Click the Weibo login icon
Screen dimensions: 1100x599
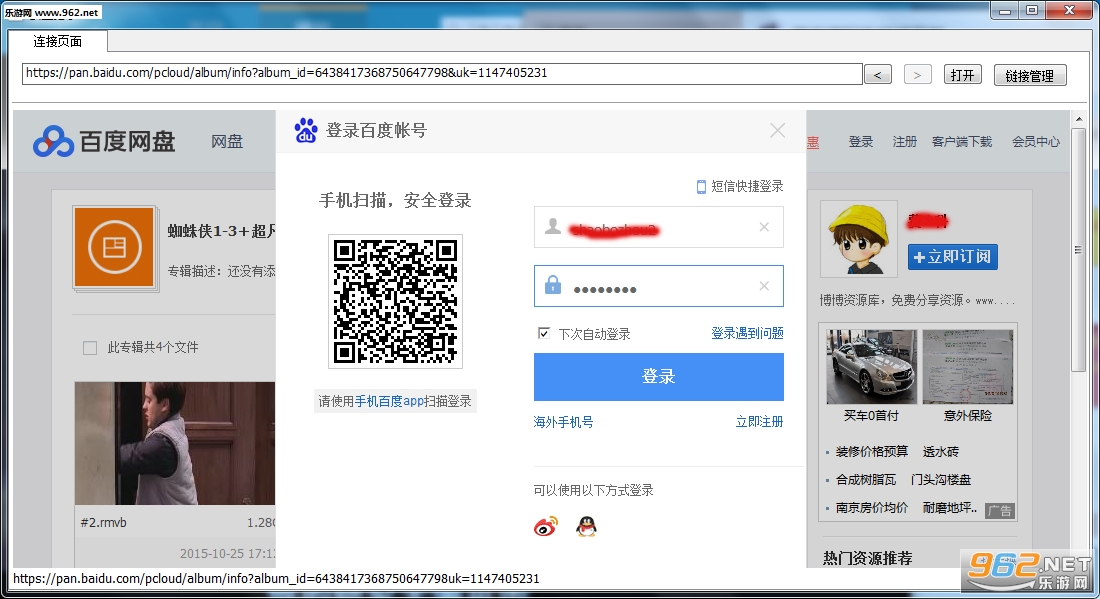pyautogui.click(x=546, y=526)
